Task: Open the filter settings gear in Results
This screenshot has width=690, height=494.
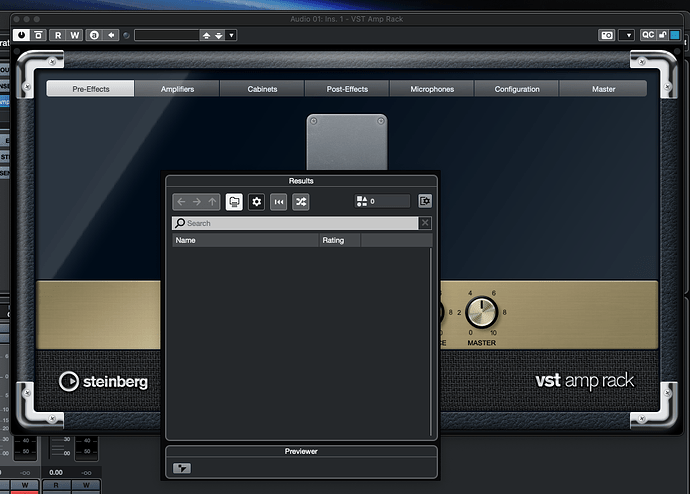Action: click(x=257, y=202)
